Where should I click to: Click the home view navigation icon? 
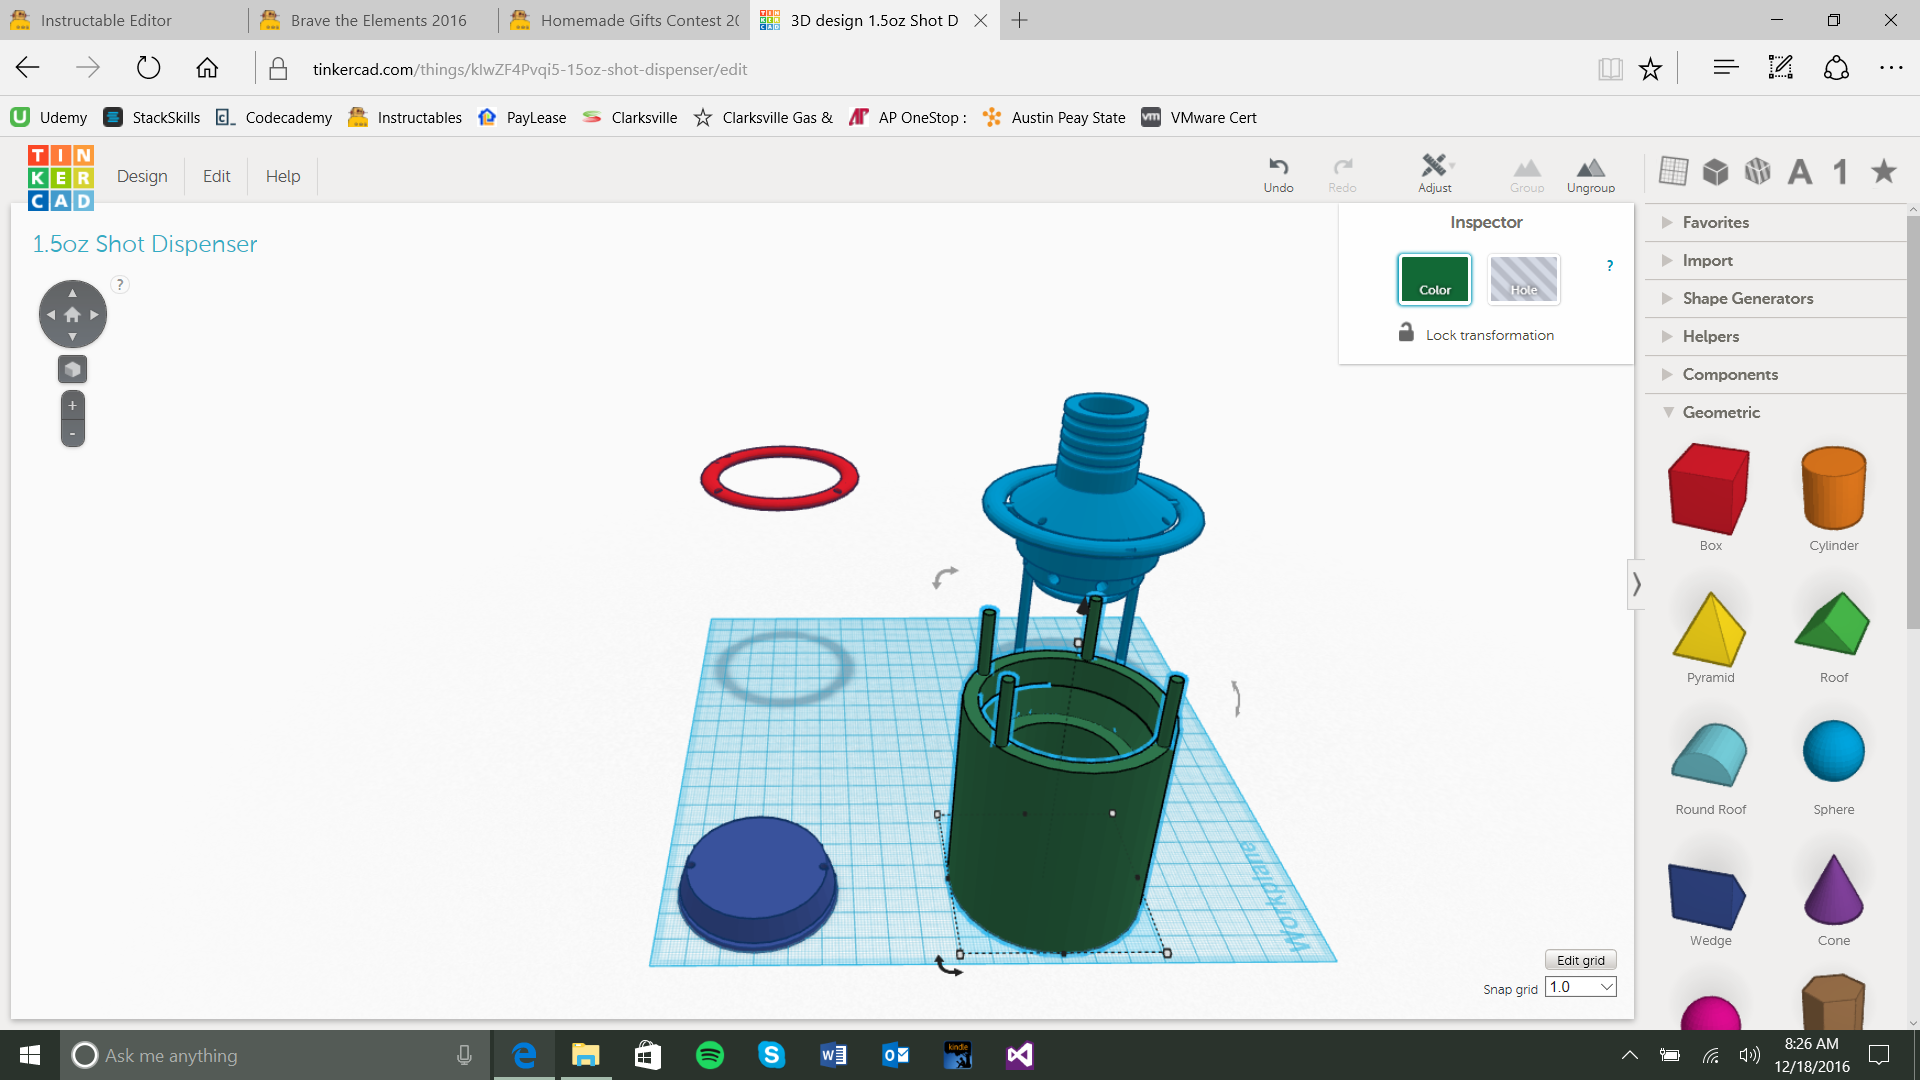(72, 315)
